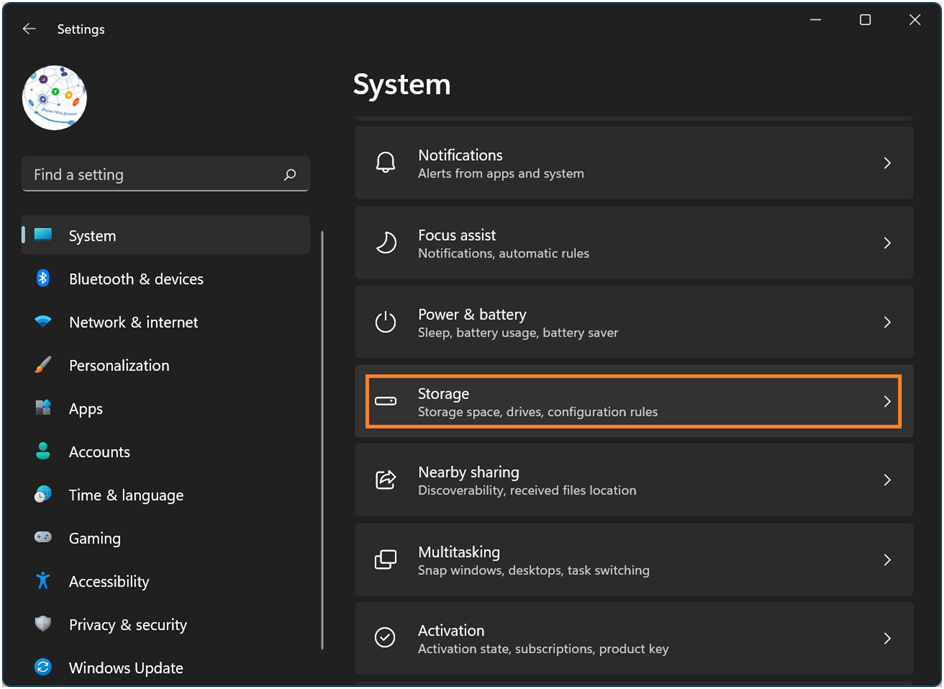Viewport: 944px width, 689px height.
Task: Click the Notifications bell icon
Action: pyautogui.click(x=385, y=163)
